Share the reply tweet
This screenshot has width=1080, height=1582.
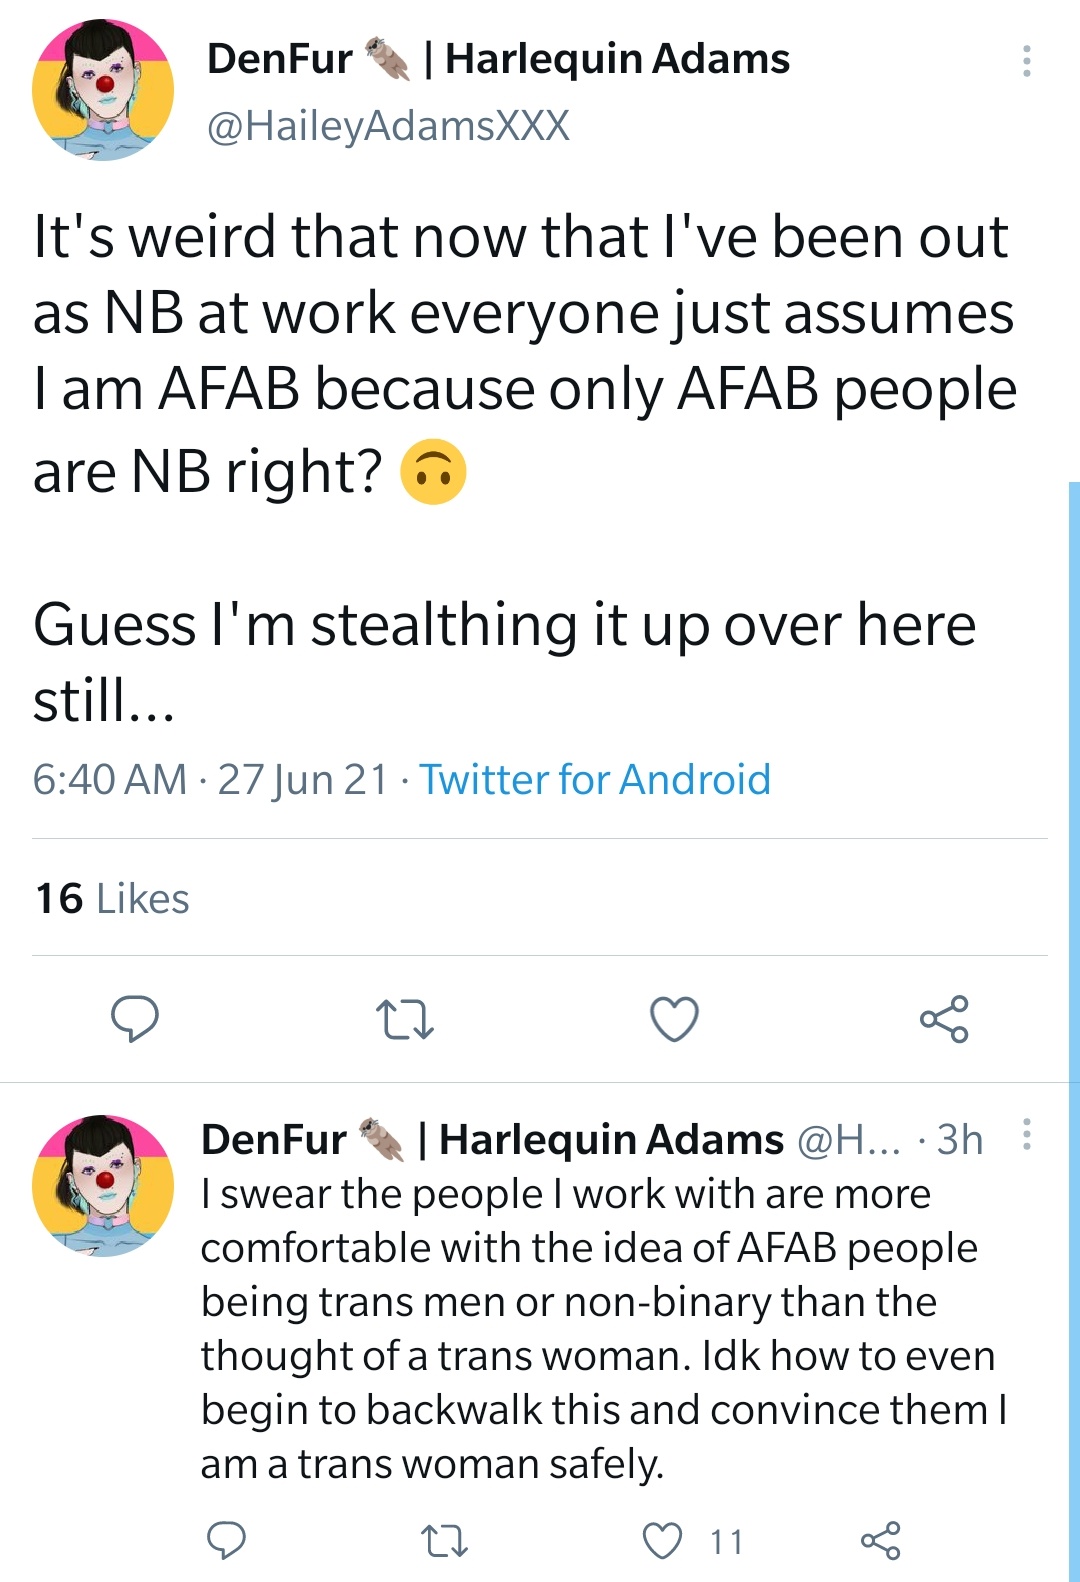coord(881,1541)
